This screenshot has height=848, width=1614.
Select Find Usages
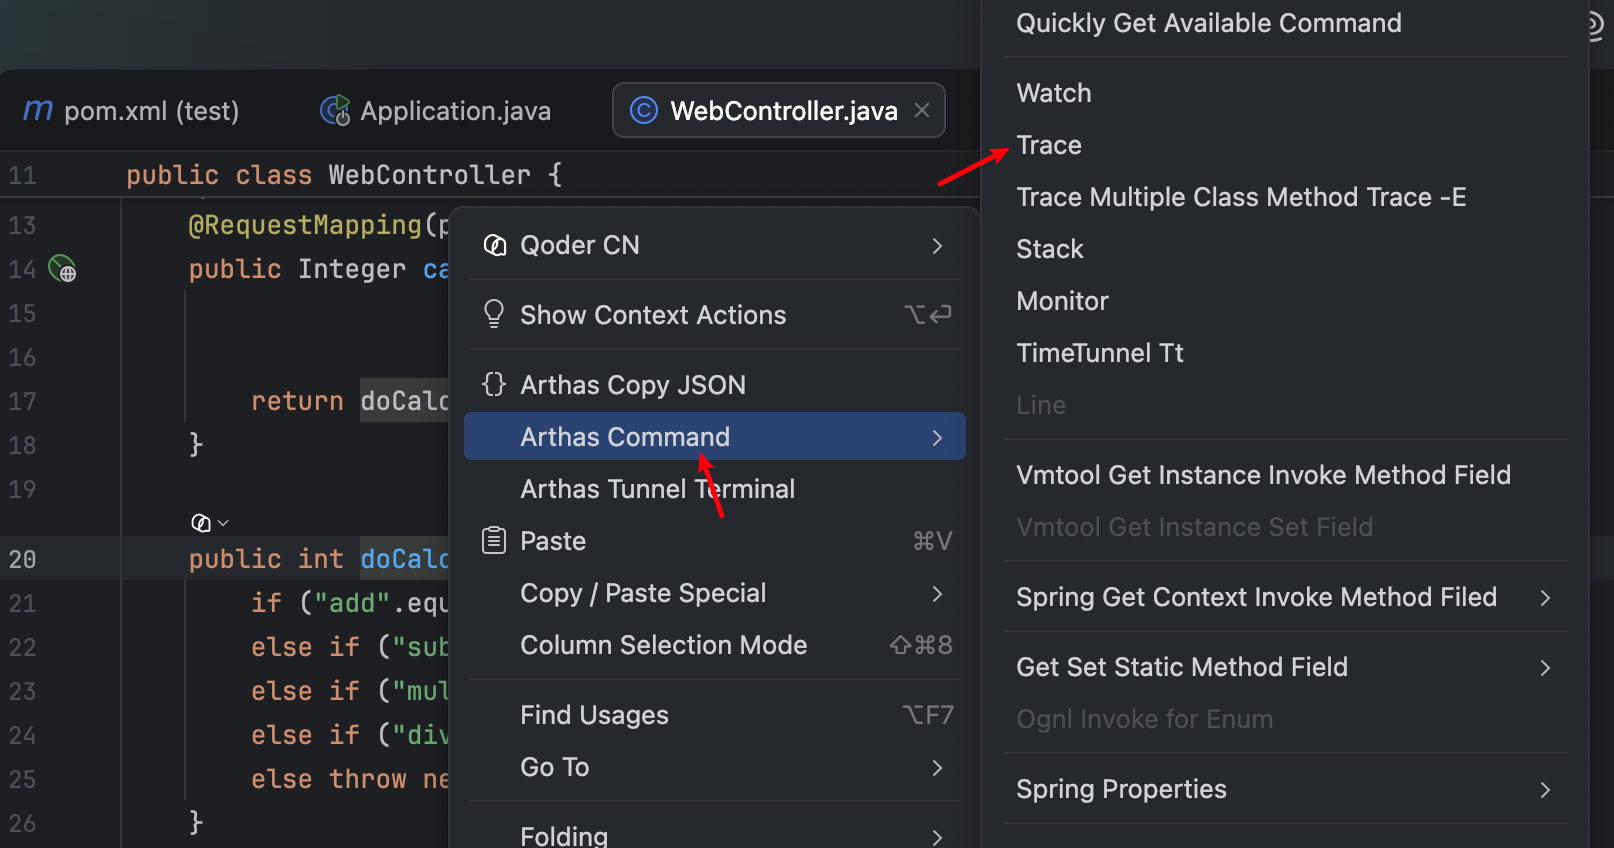coord(715,715)
